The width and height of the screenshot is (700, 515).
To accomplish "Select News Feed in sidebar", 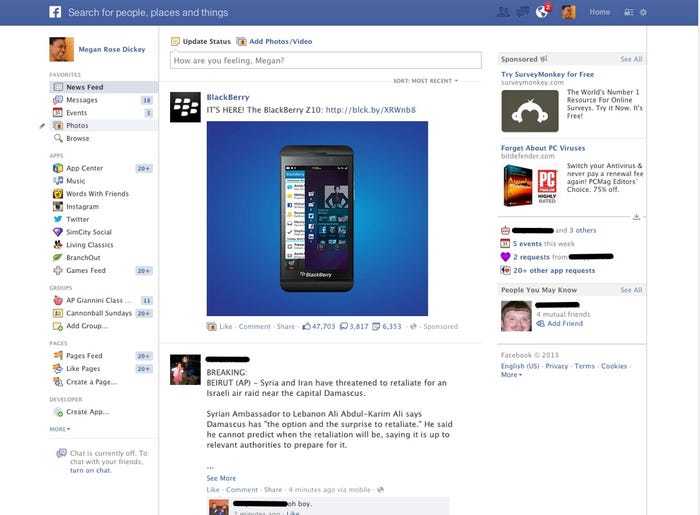I will 104,87.
